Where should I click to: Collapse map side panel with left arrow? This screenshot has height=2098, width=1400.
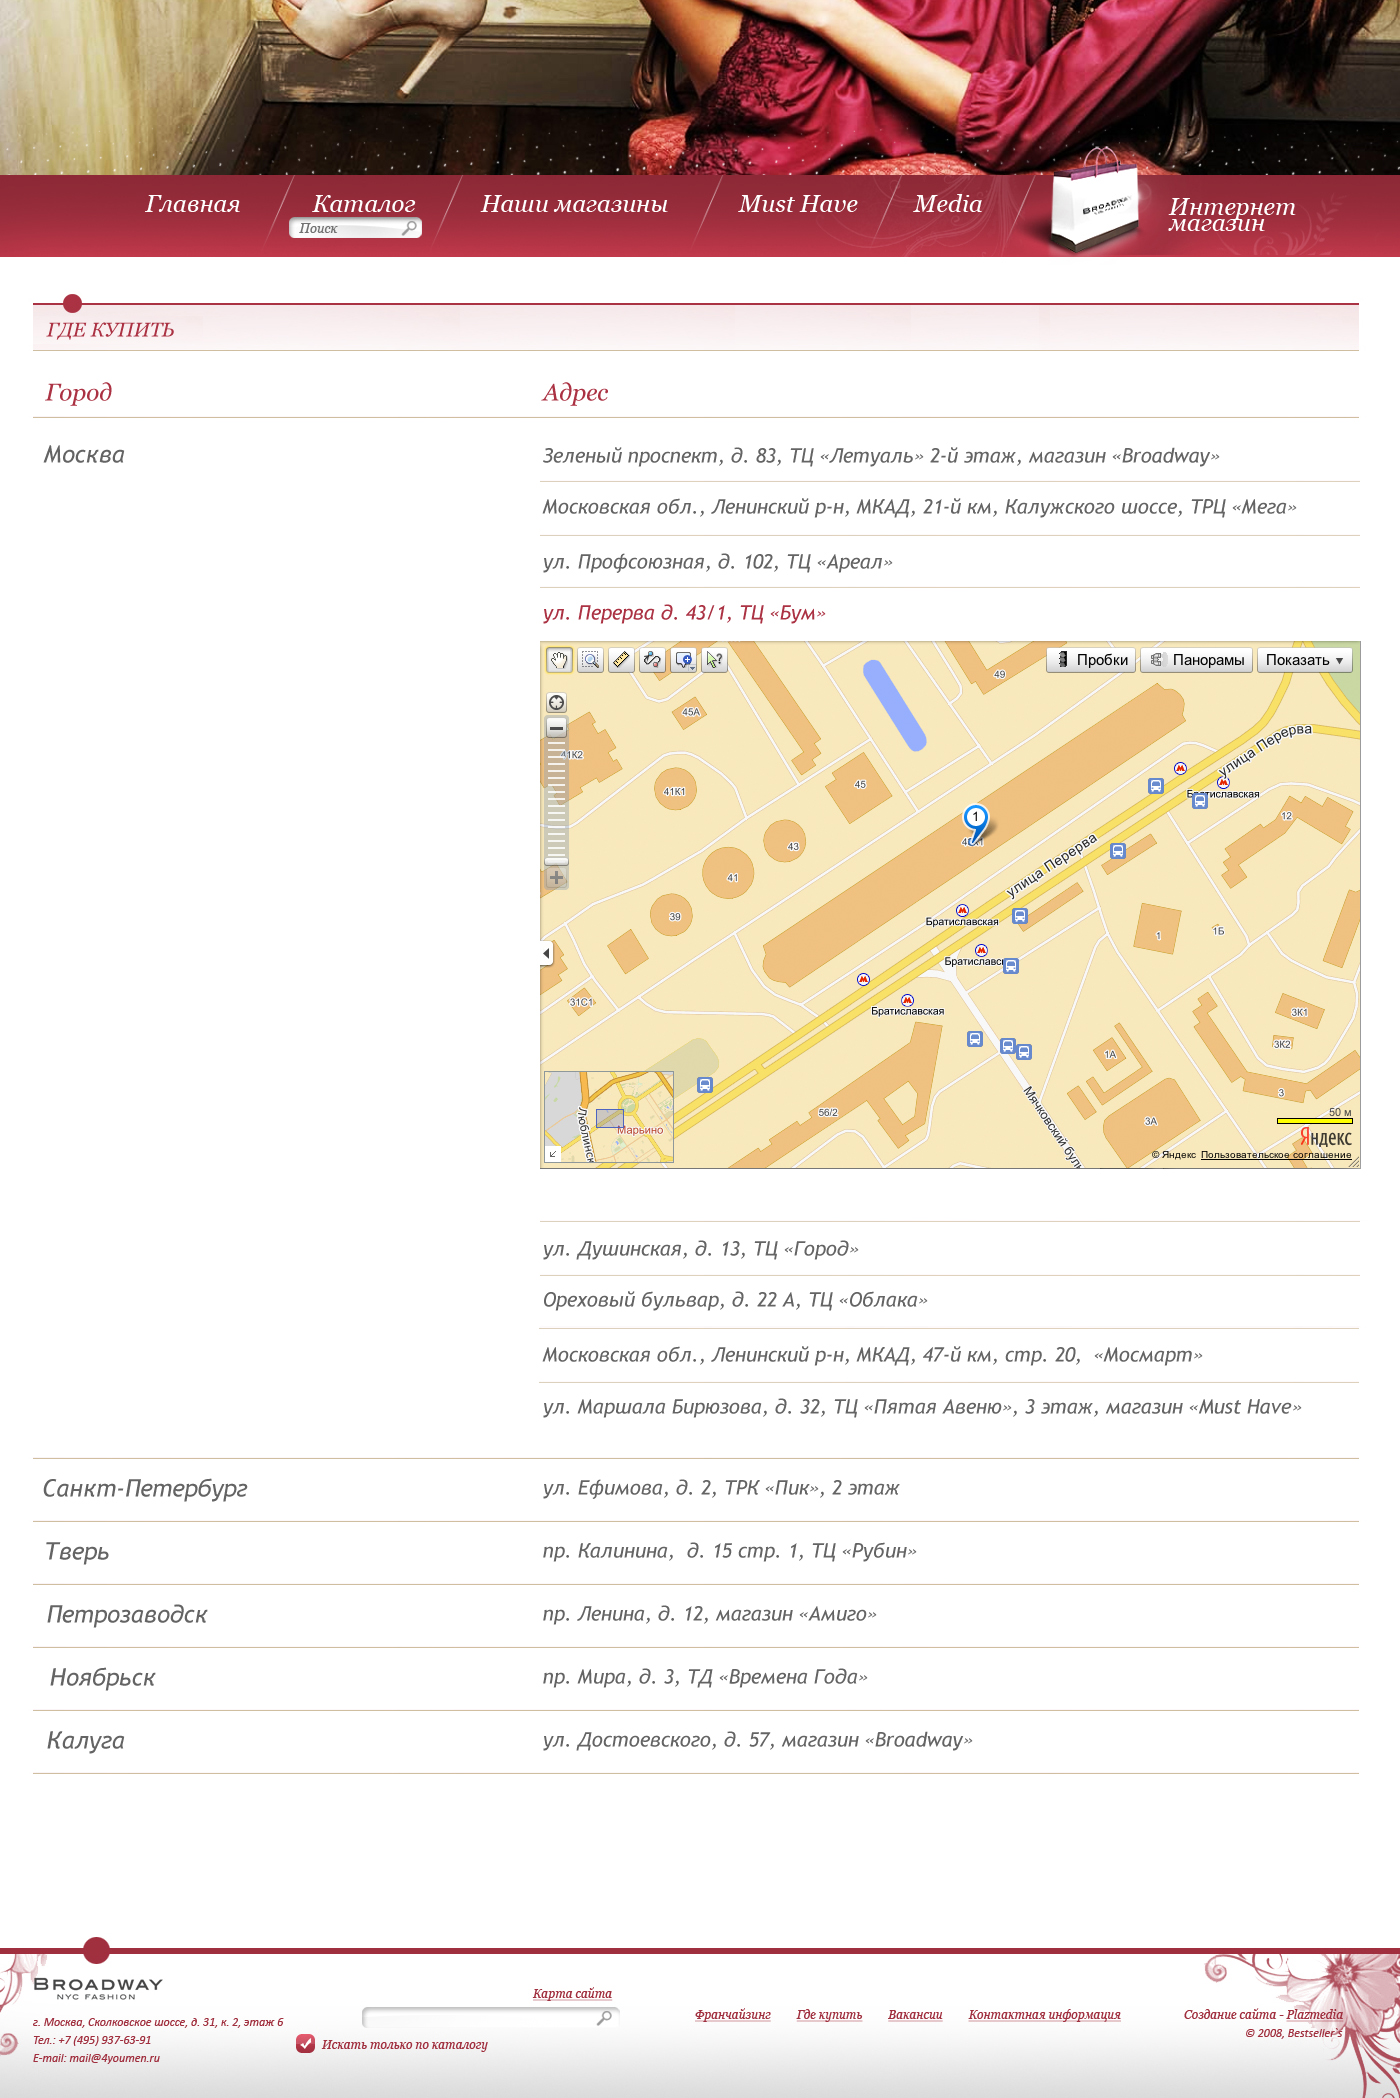pos(546,953)
